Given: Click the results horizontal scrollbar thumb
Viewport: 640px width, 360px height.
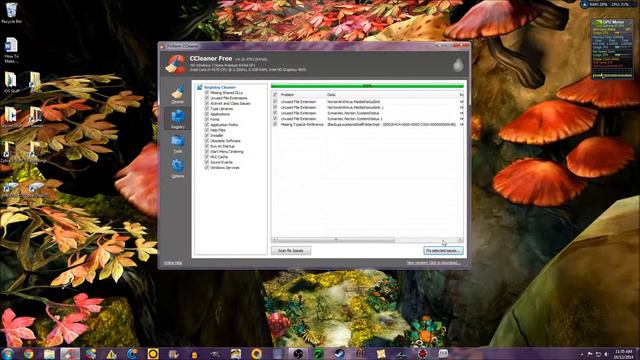Looking at the screenshot, I should pos(336,240).
